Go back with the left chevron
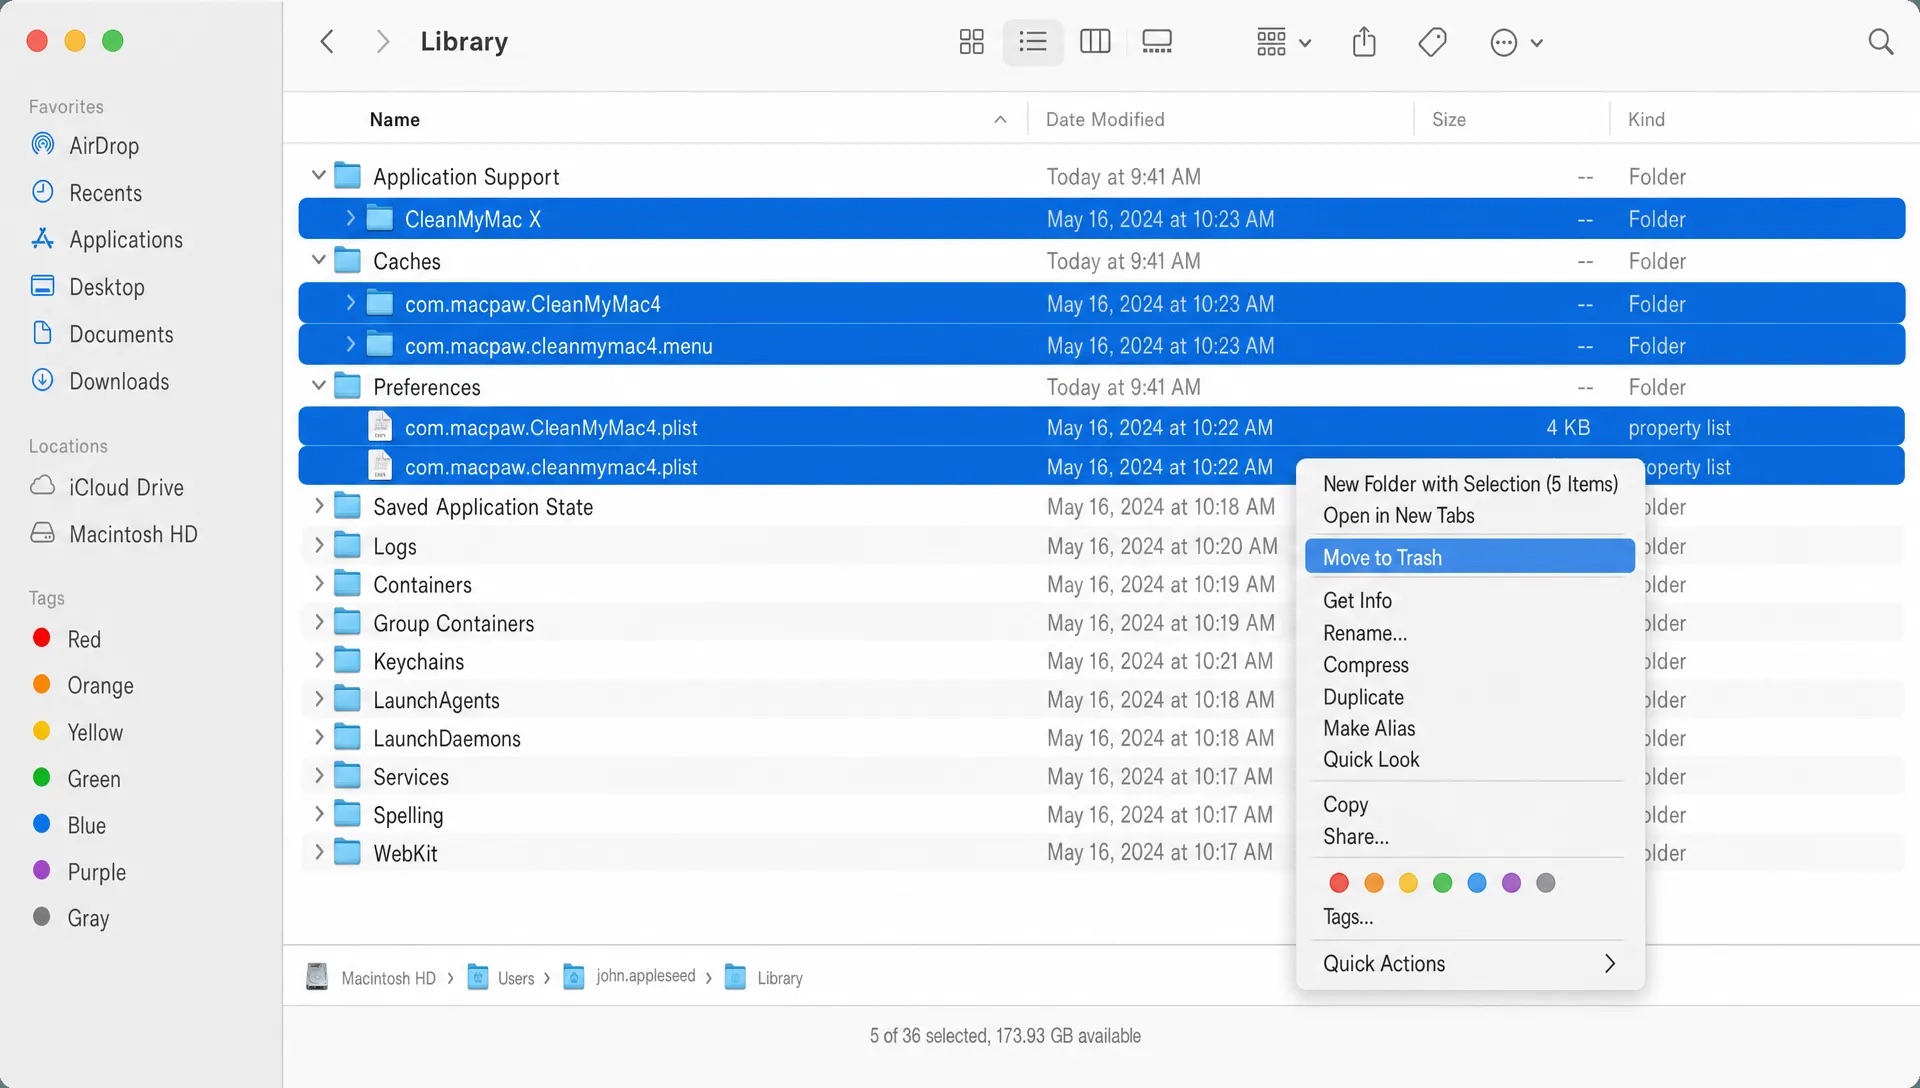This screenshot has height=1088, width=1920. coord(327,42)
